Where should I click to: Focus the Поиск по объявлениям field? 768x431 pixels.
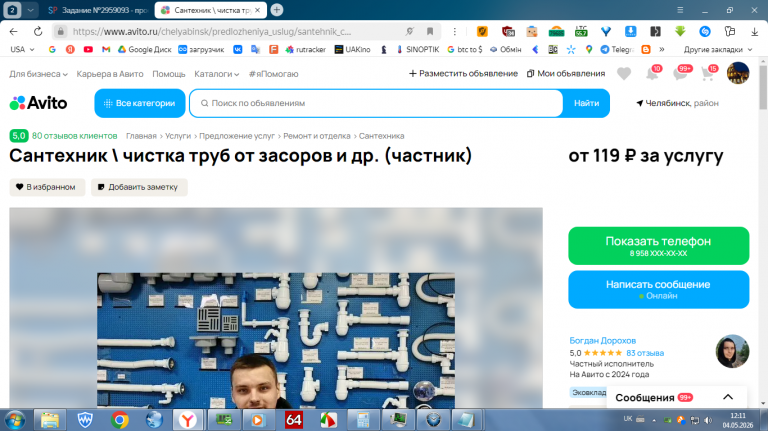[376, 103]
